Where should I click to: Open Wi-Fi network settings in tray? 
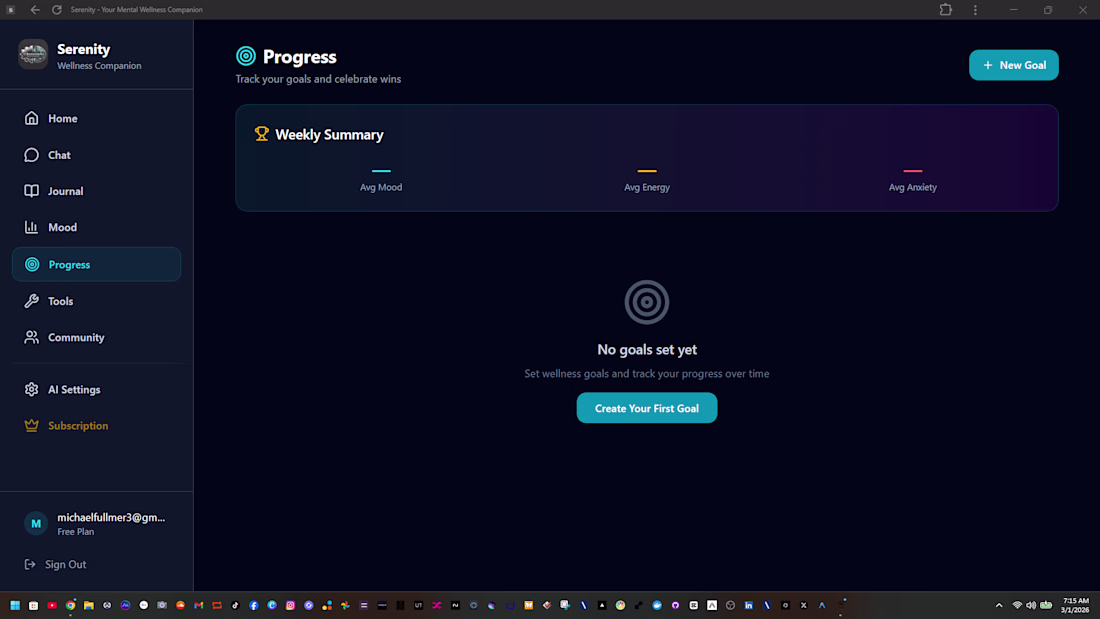pos(1017,605)
